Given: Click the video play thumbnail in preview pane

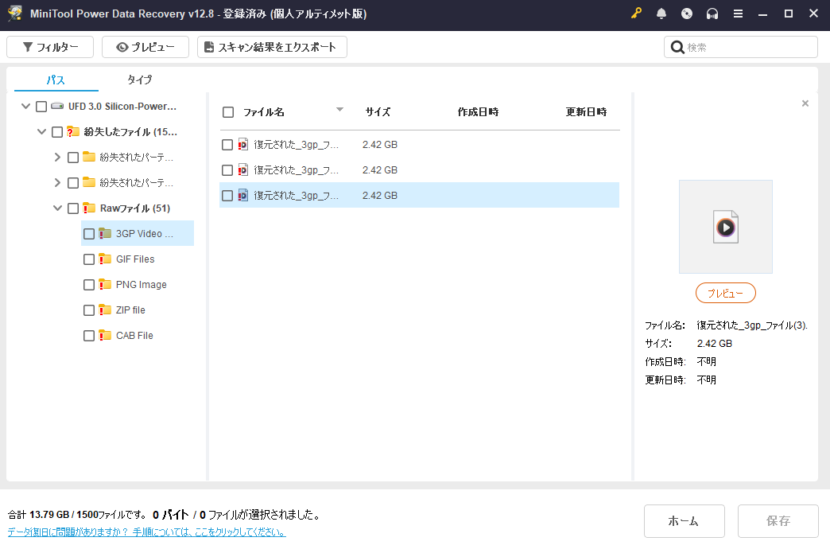Looking at the screenshot, I should 725,227.
